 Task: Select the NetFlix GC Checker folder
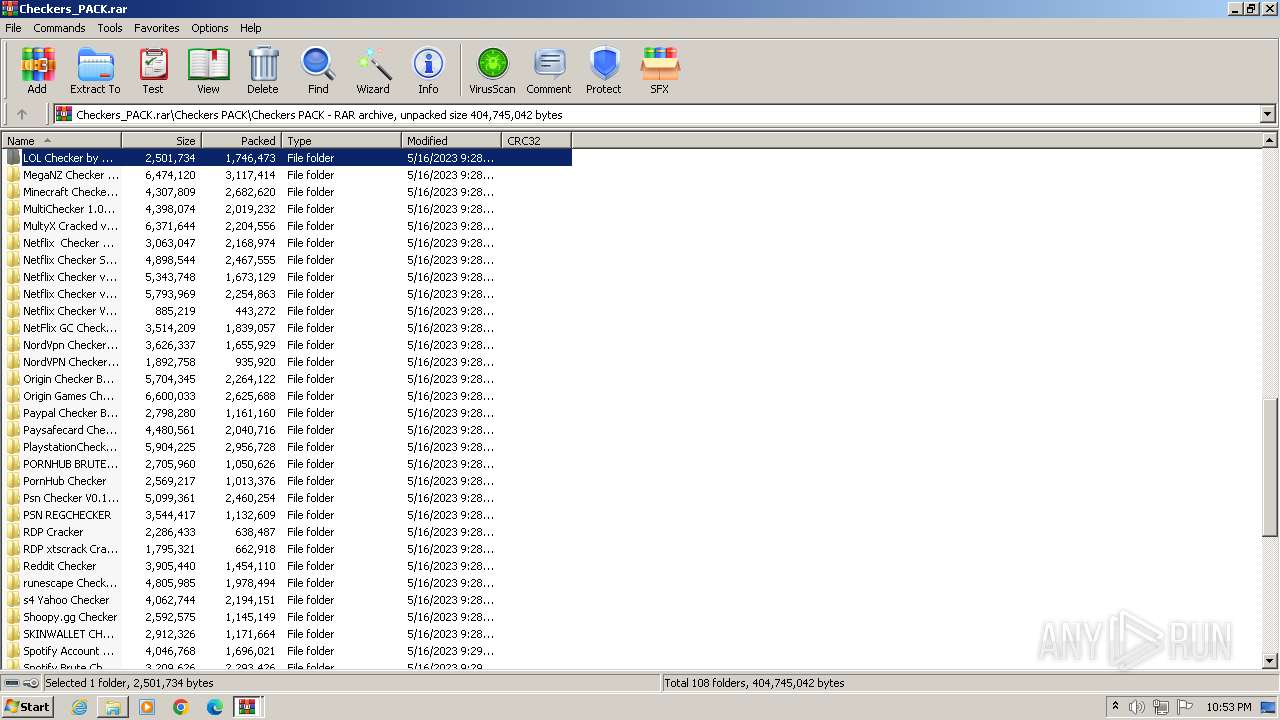[287, 328]
